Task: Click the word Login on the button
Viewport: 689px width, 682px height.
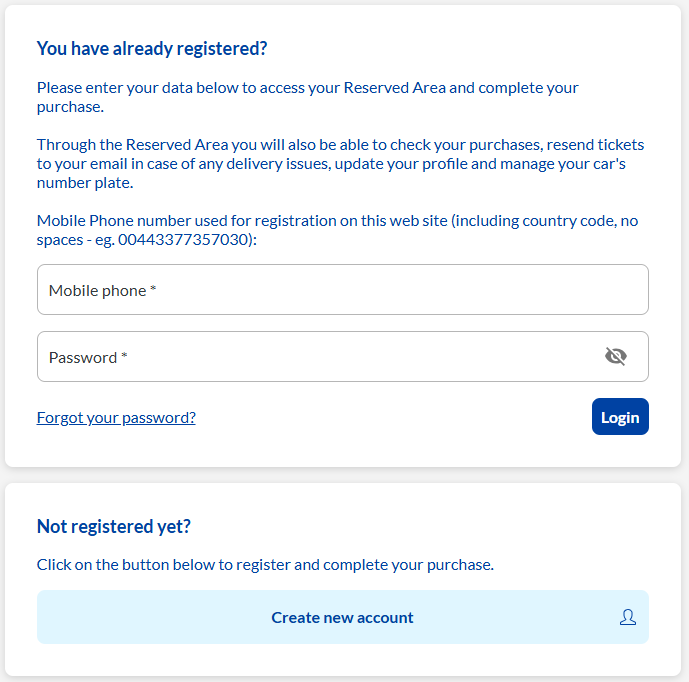Action: pos(620,417)
